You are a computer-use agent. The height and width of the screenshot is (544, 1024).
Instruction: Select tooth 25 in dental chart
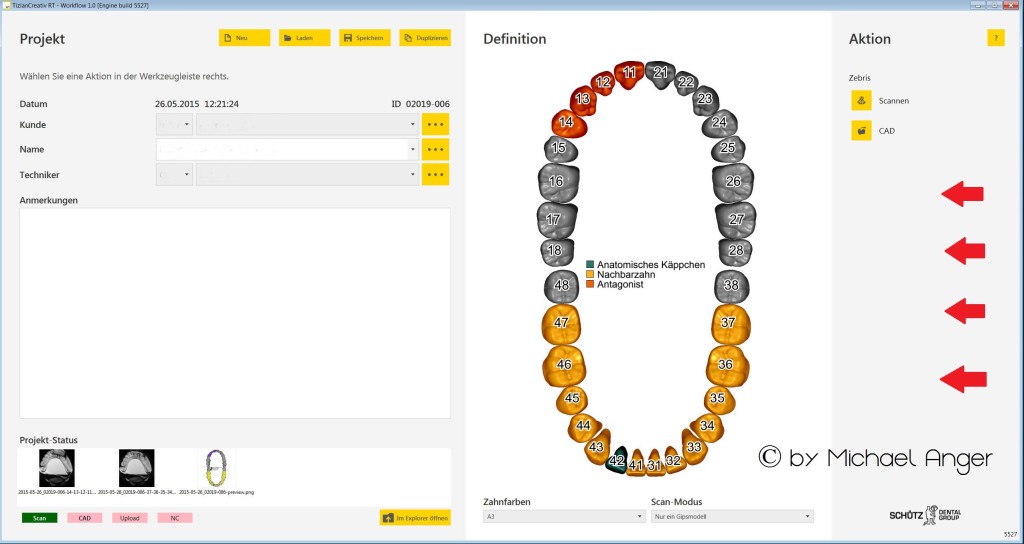coord(728,148)
